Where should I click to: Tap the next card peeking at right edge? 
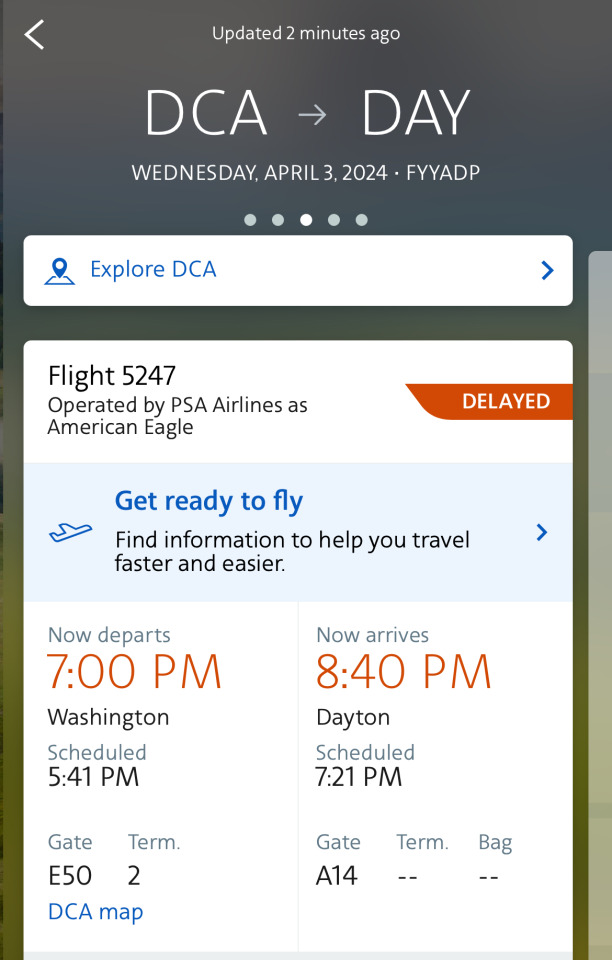coord(600,600)
